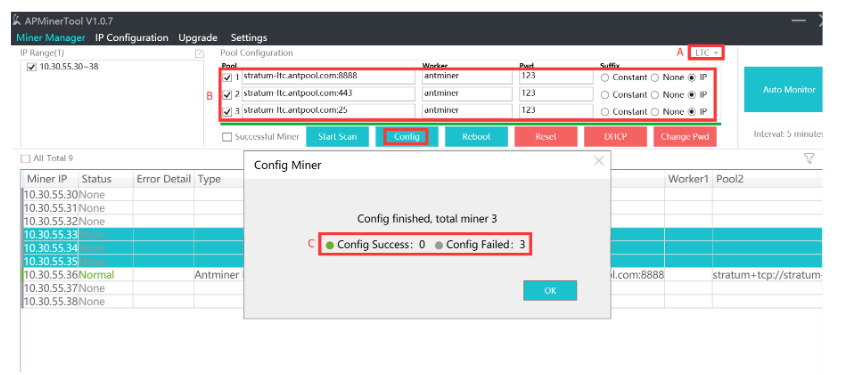
Task: Click the DHCP button
Action: click(615, 136)
